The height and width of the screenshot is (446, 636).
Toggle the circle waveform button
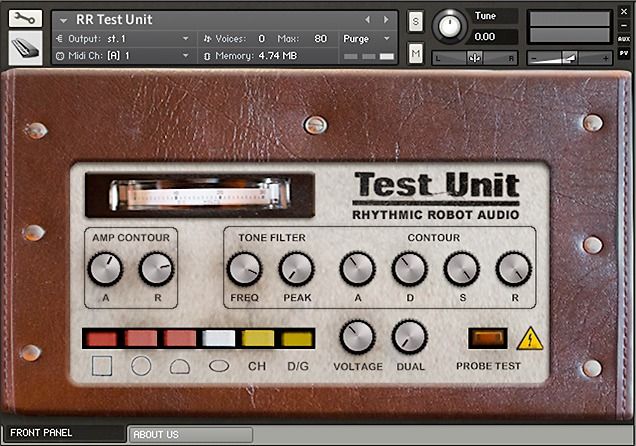pyautogui.click(x=141, y=339)
